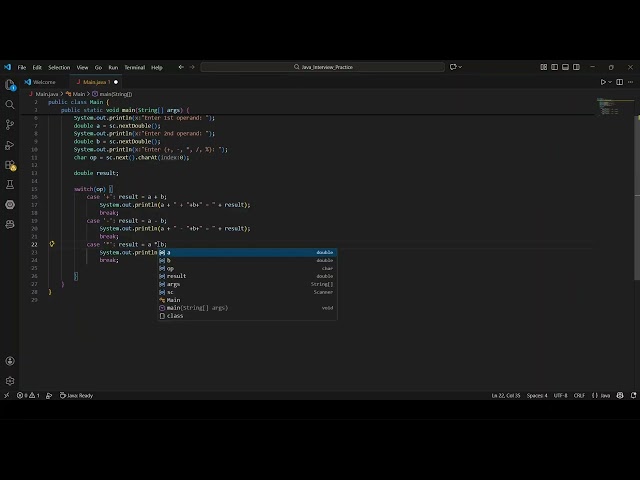Viewport: 640px width, 480px height.
Task: Open the Go menu
Action: point(98,67)
